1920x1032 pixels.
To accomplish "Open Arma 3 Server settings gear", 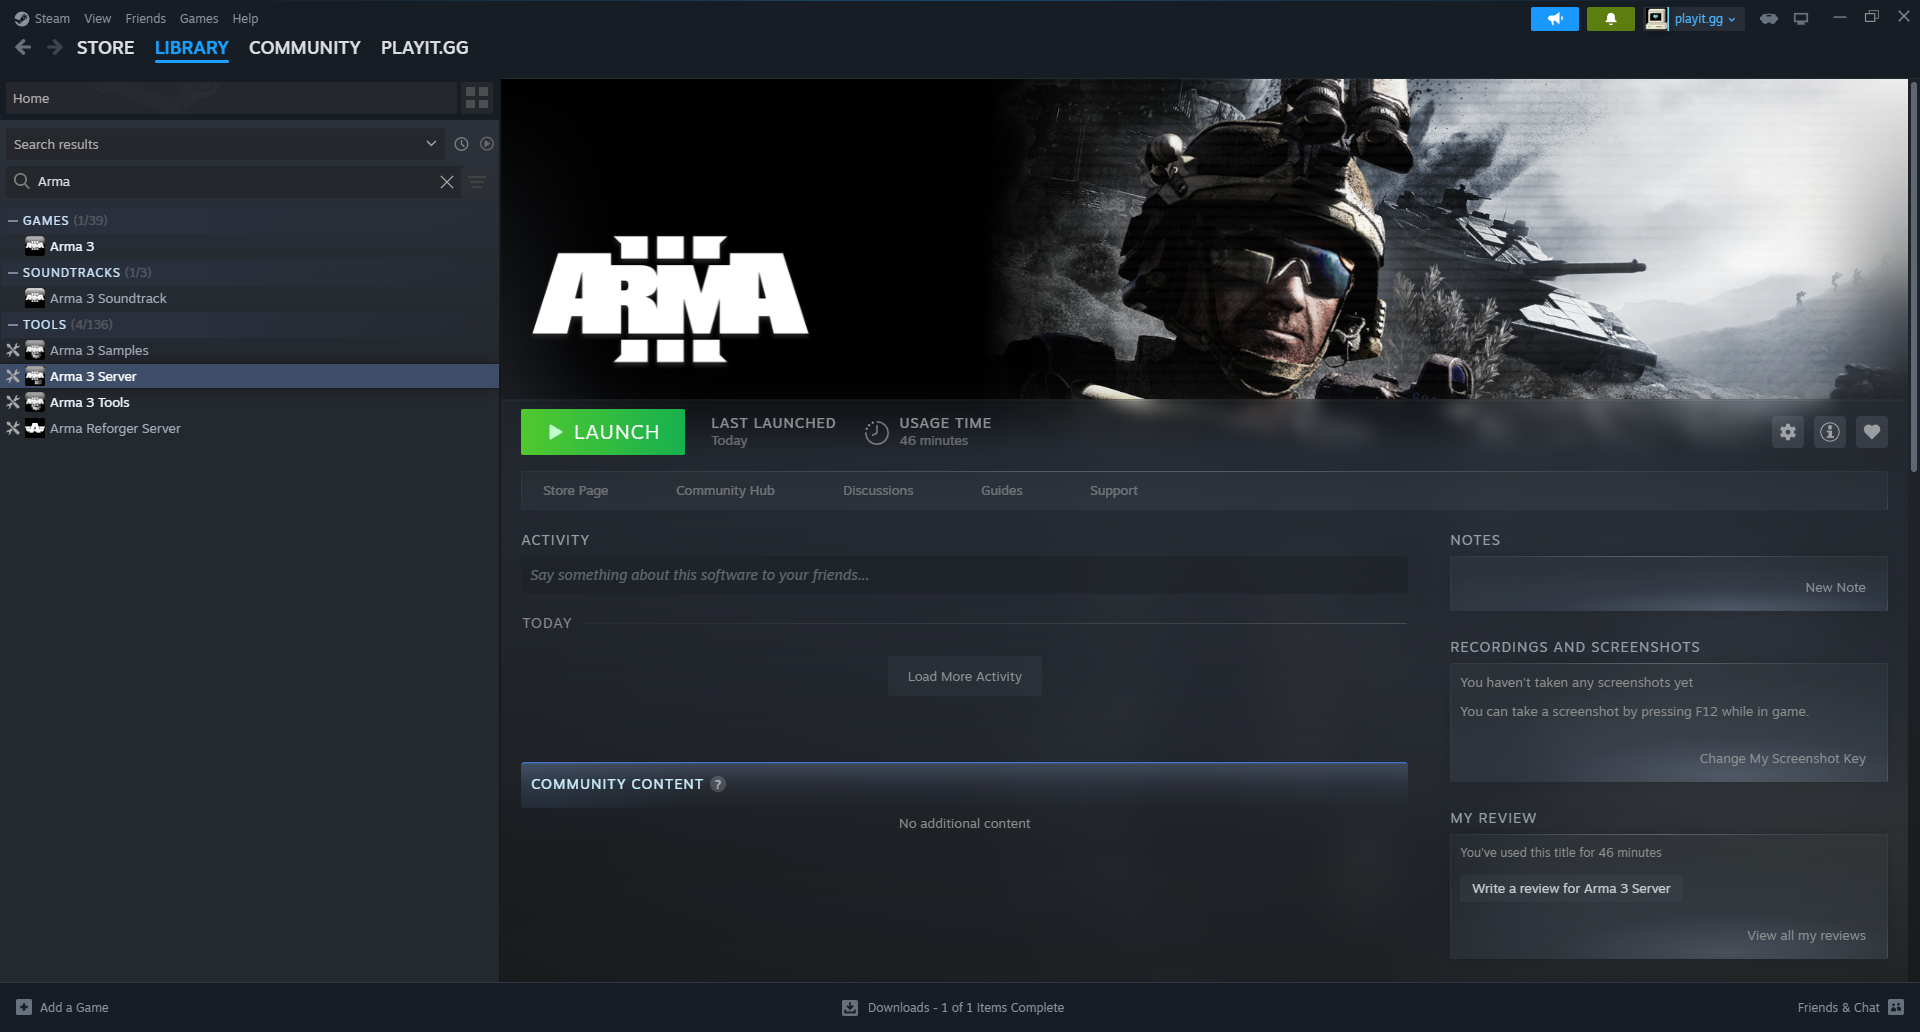I will [1788, 432].
